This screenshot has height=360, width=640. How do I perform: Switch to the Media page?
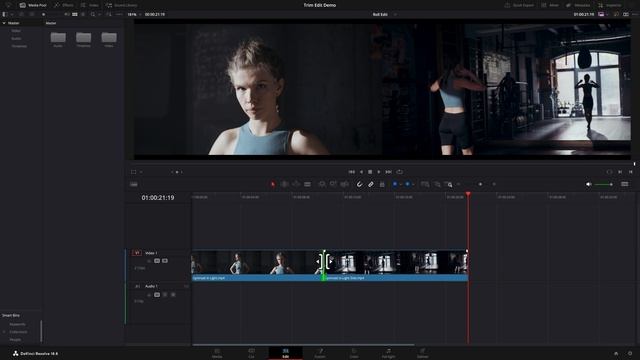(x=217, y=353)
